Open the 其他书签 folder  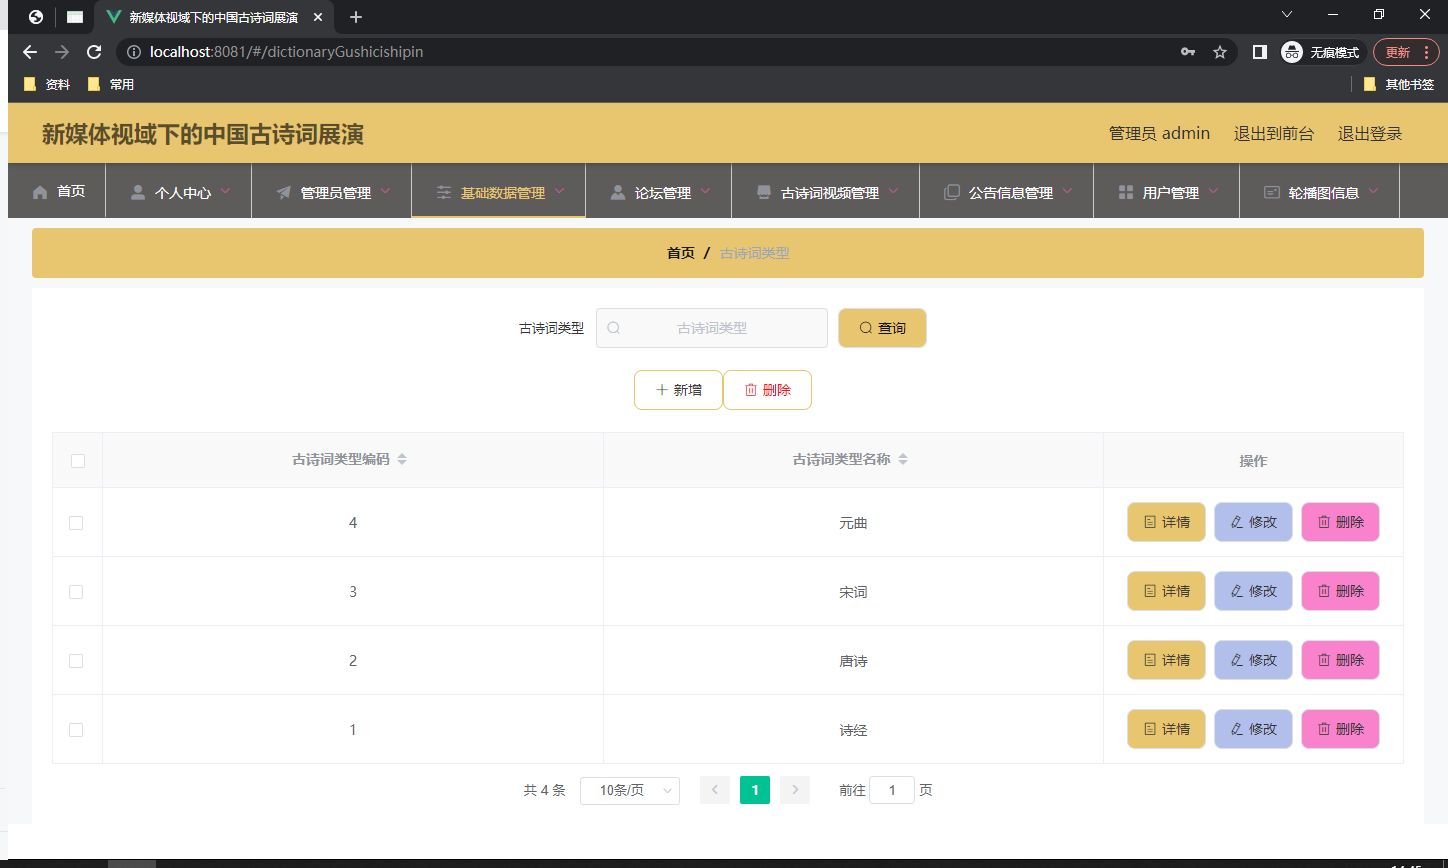pos(1399,84)
